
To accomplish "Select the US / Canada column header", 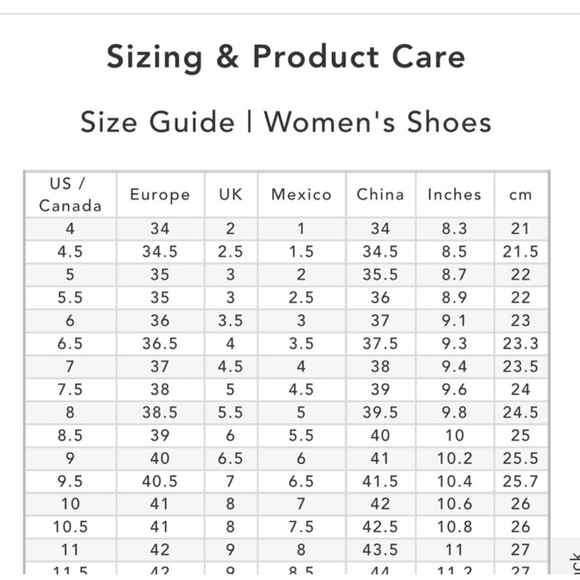I will pyautogui.click(x=70, y=195).
